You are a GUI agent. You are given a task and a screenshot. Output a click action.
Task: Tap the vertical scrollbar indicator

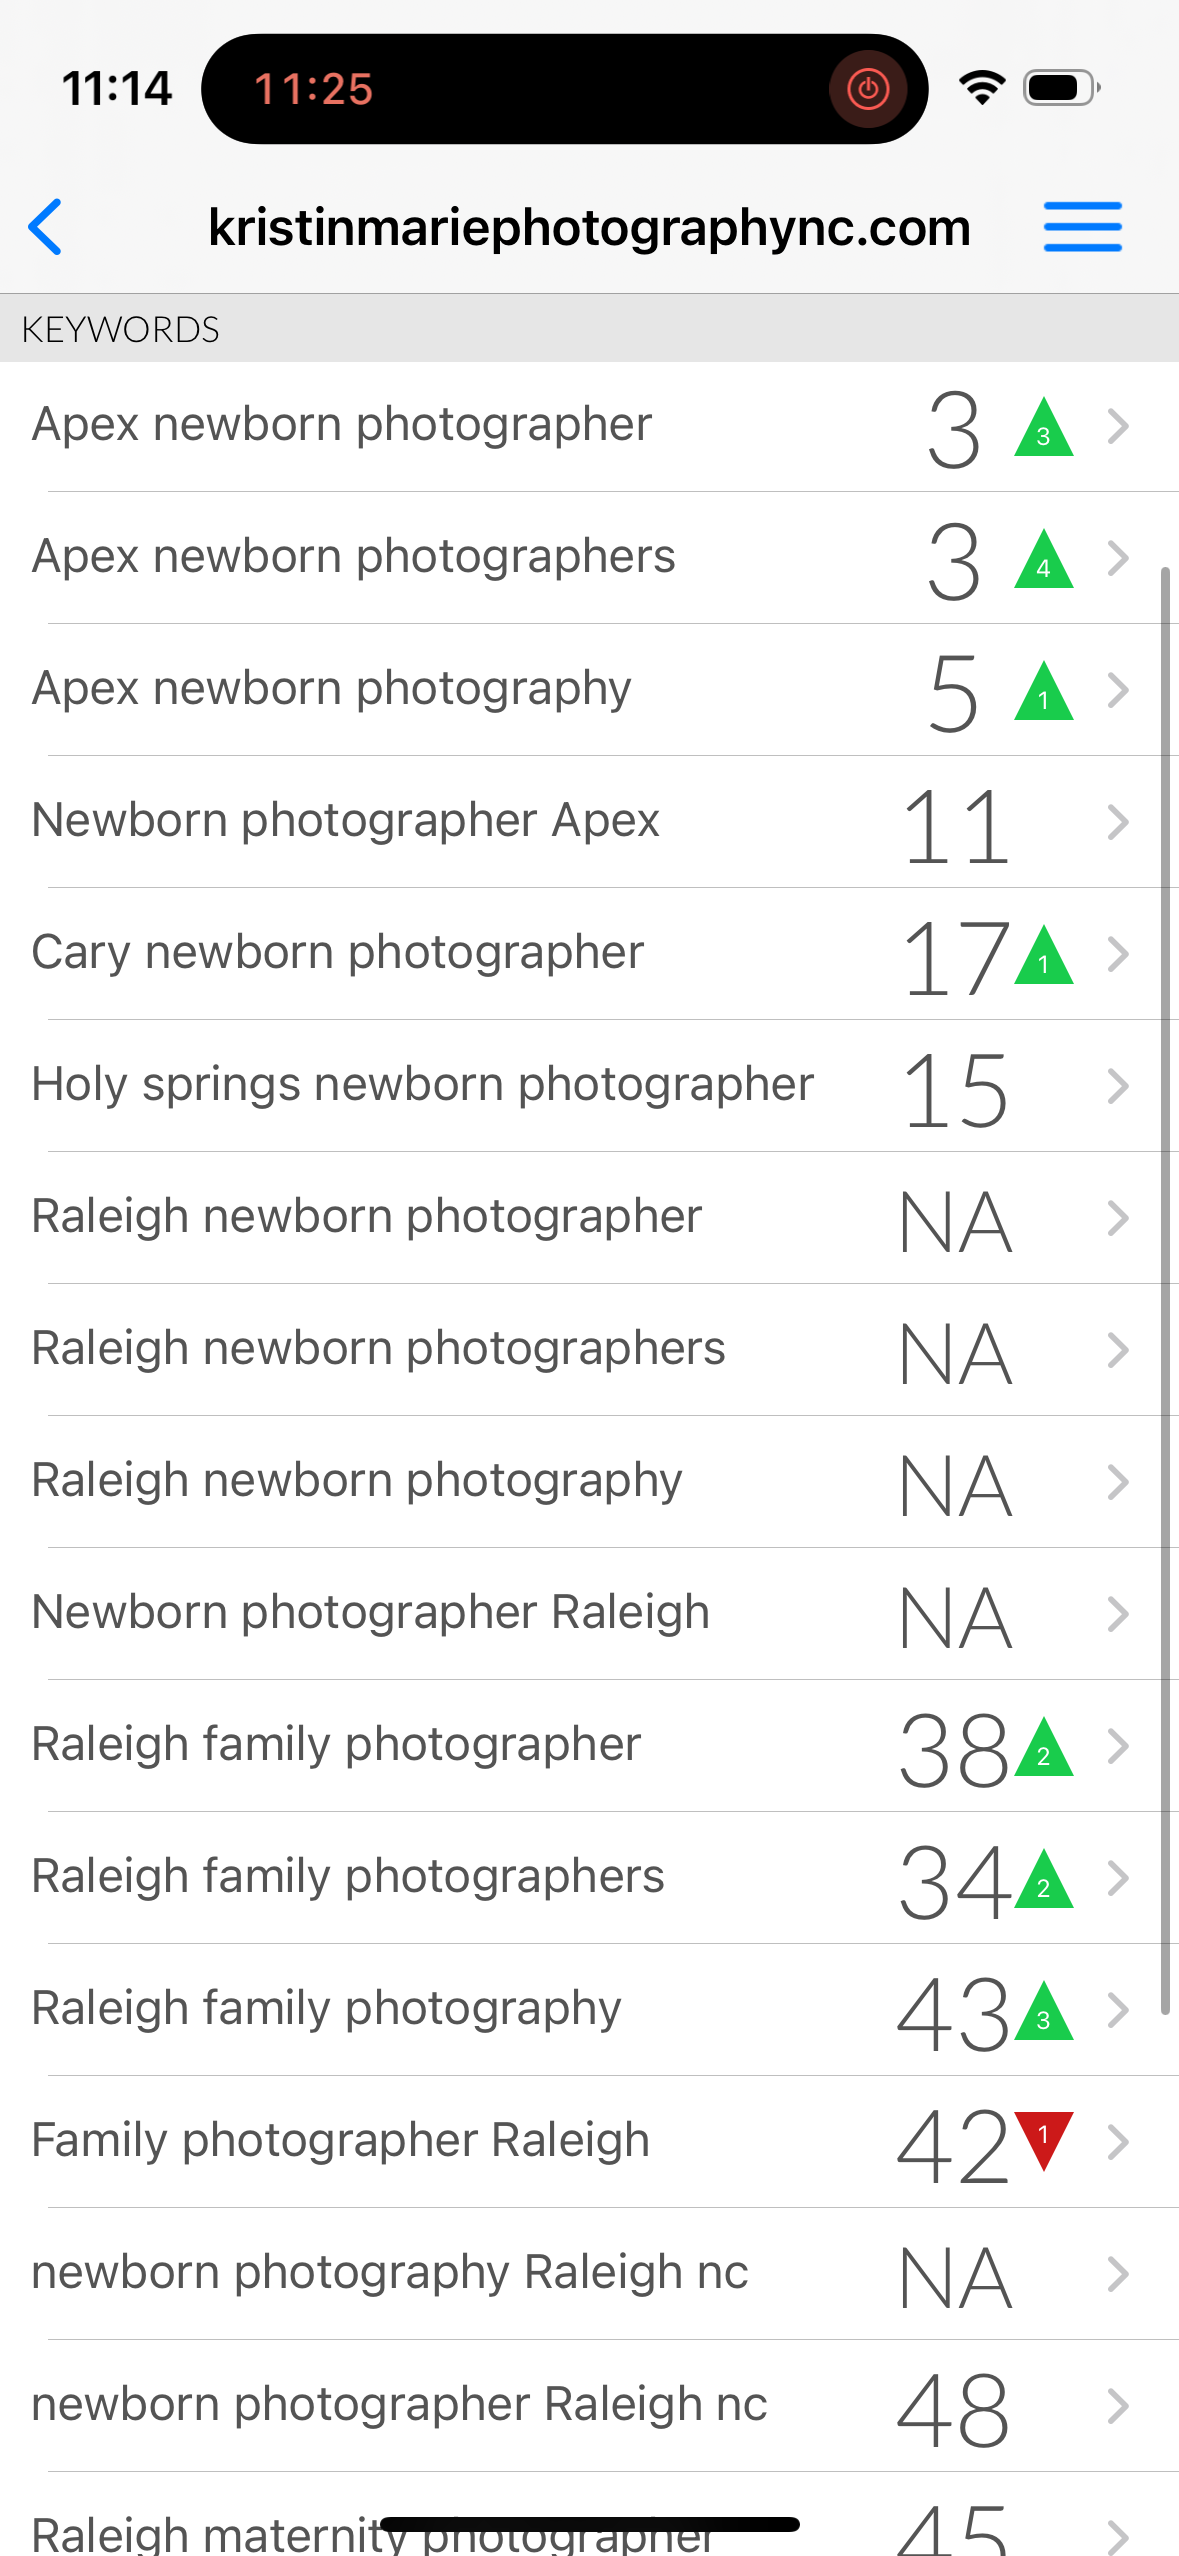point(1165,1290)
